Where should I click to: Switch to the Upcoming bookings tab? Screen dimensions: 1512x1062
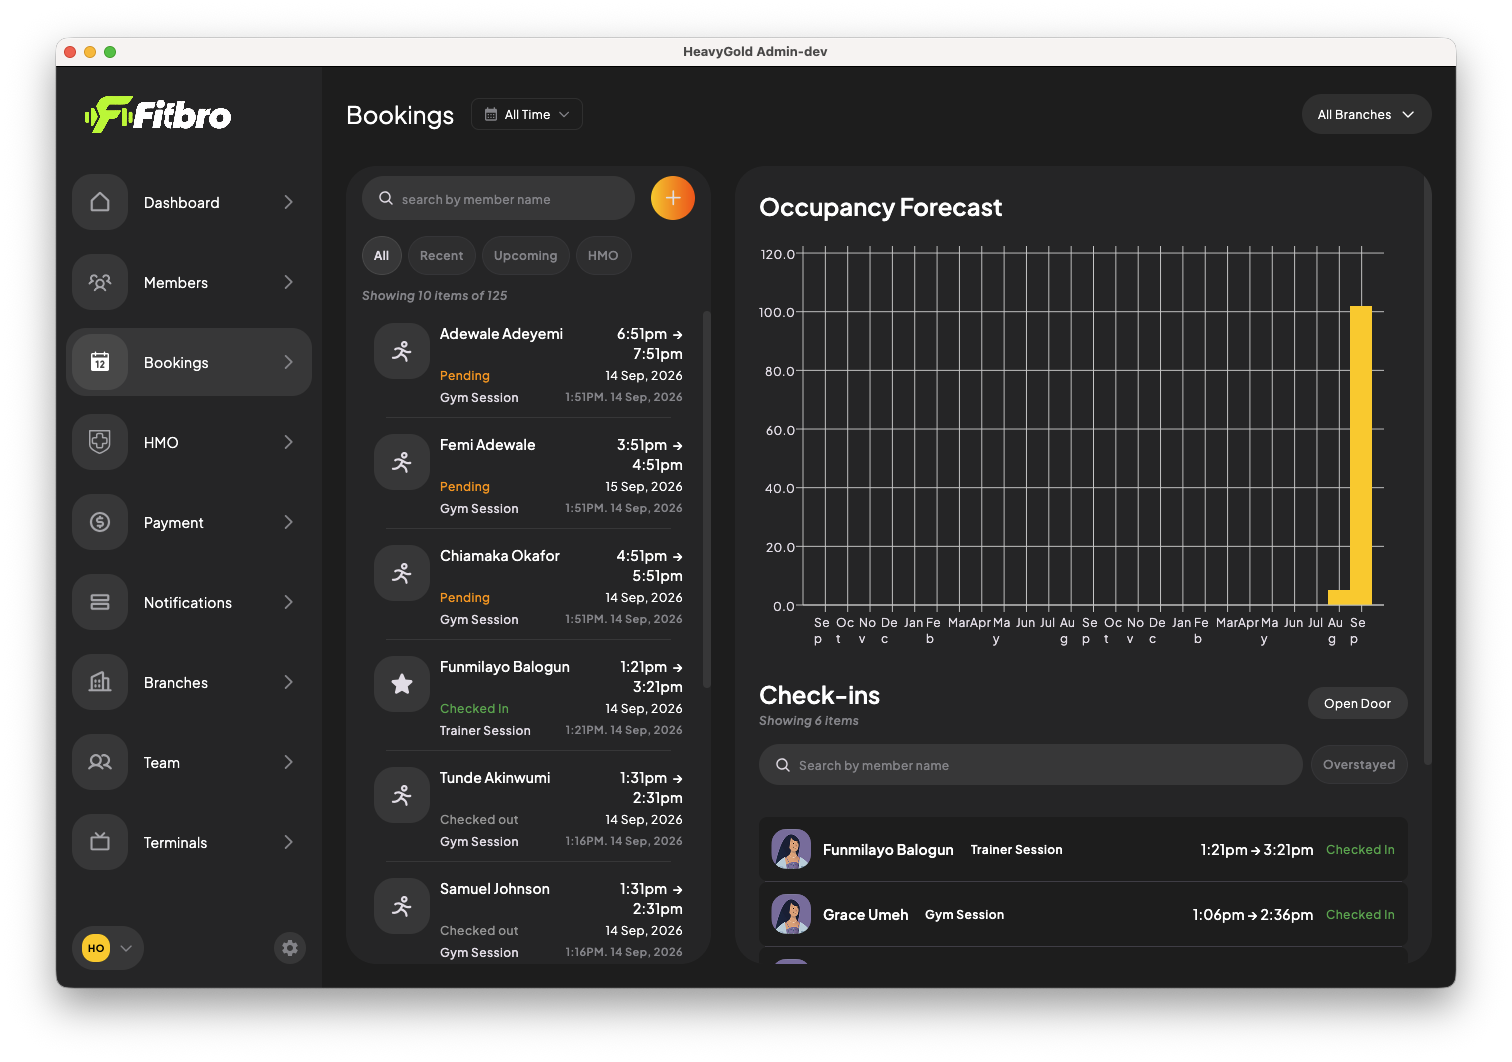[x=525, y=255]
